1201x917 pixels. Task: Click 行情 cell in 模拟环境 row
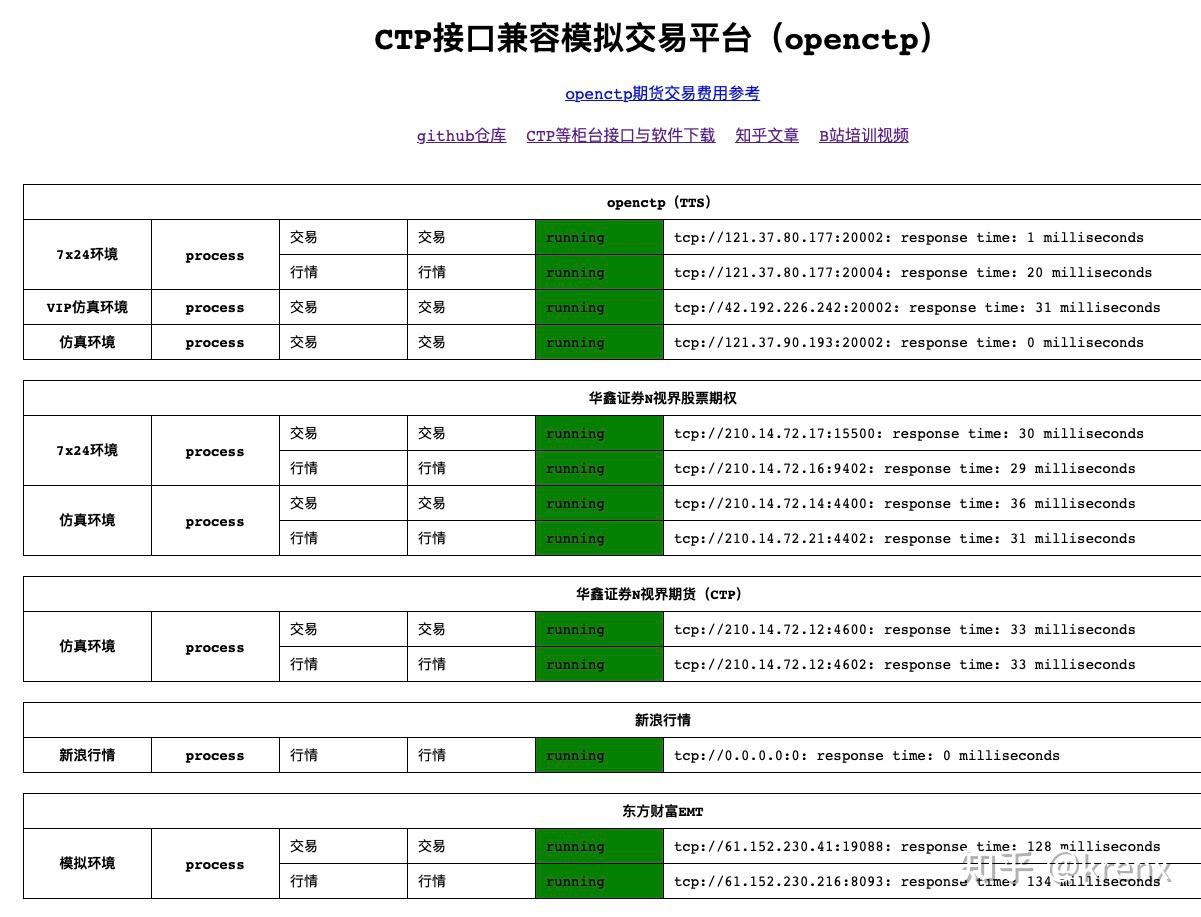[x=340, y=881]
